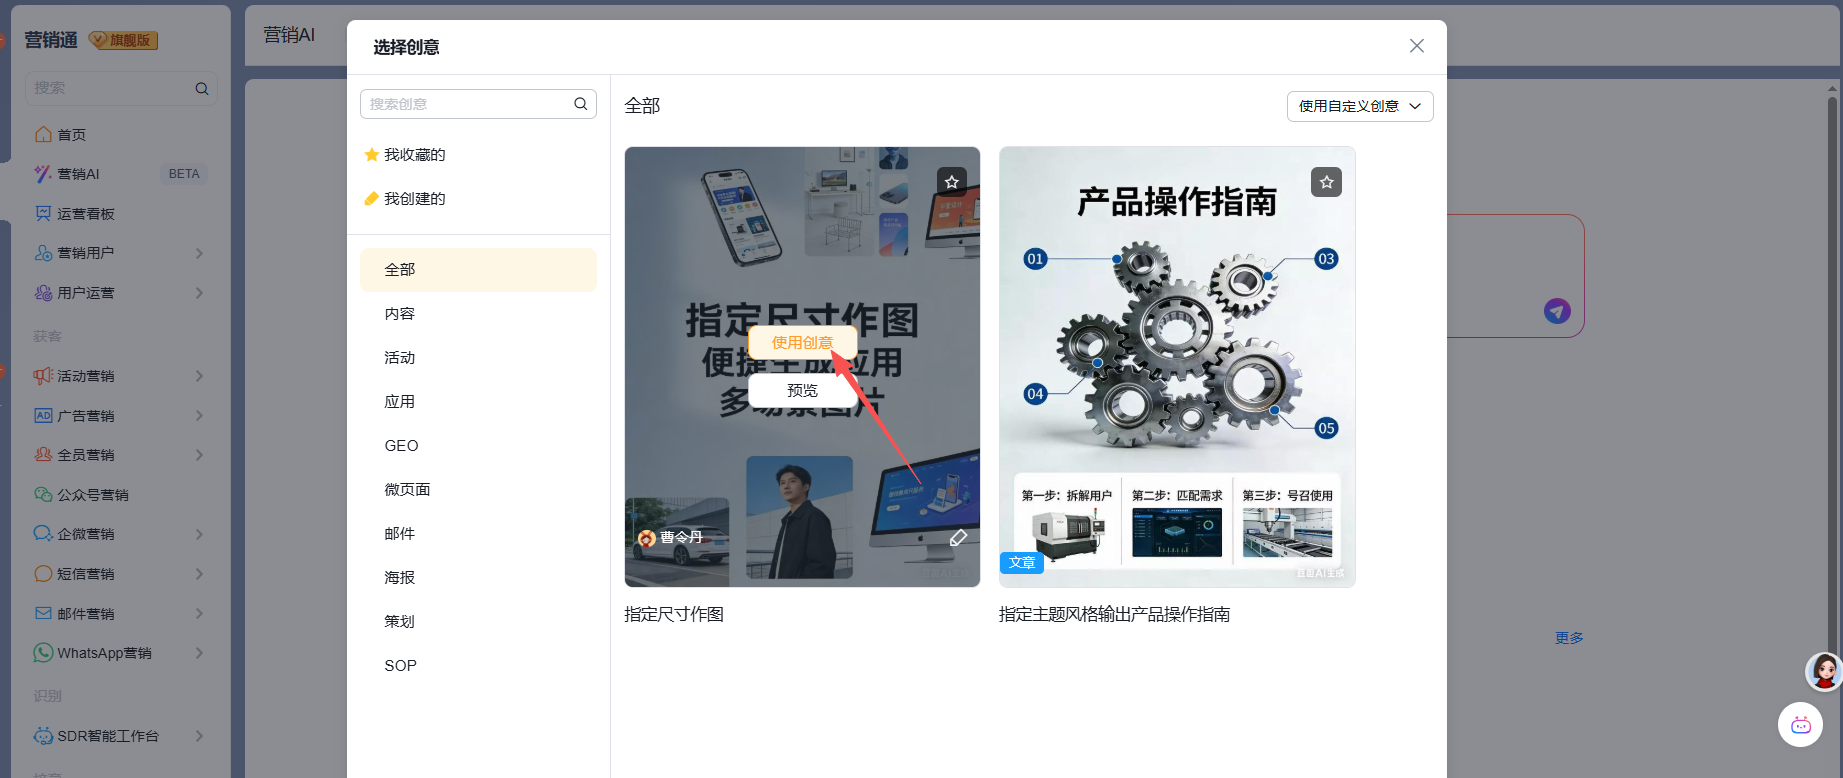Click the 活动营销 megaphone icon
This screenshot has height=778, width=1843.
point(43,376)
